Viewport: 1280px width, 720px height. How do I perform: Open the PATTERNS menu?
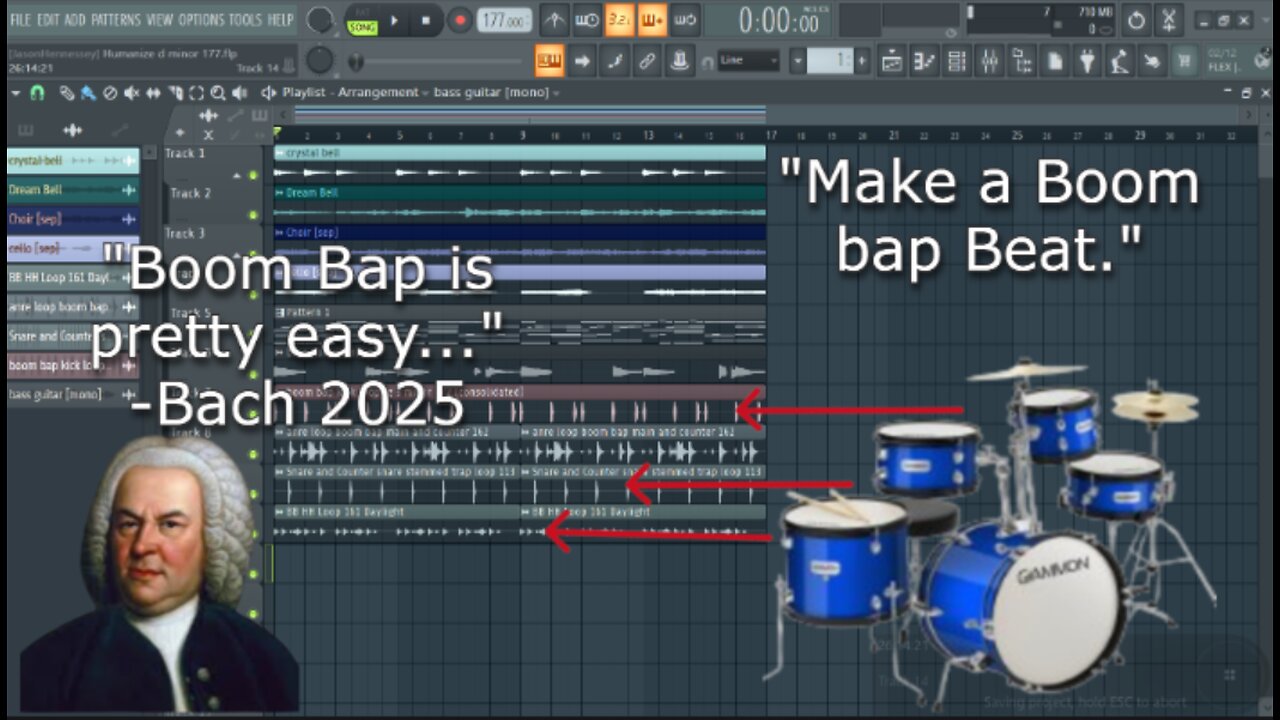point(117,19)
